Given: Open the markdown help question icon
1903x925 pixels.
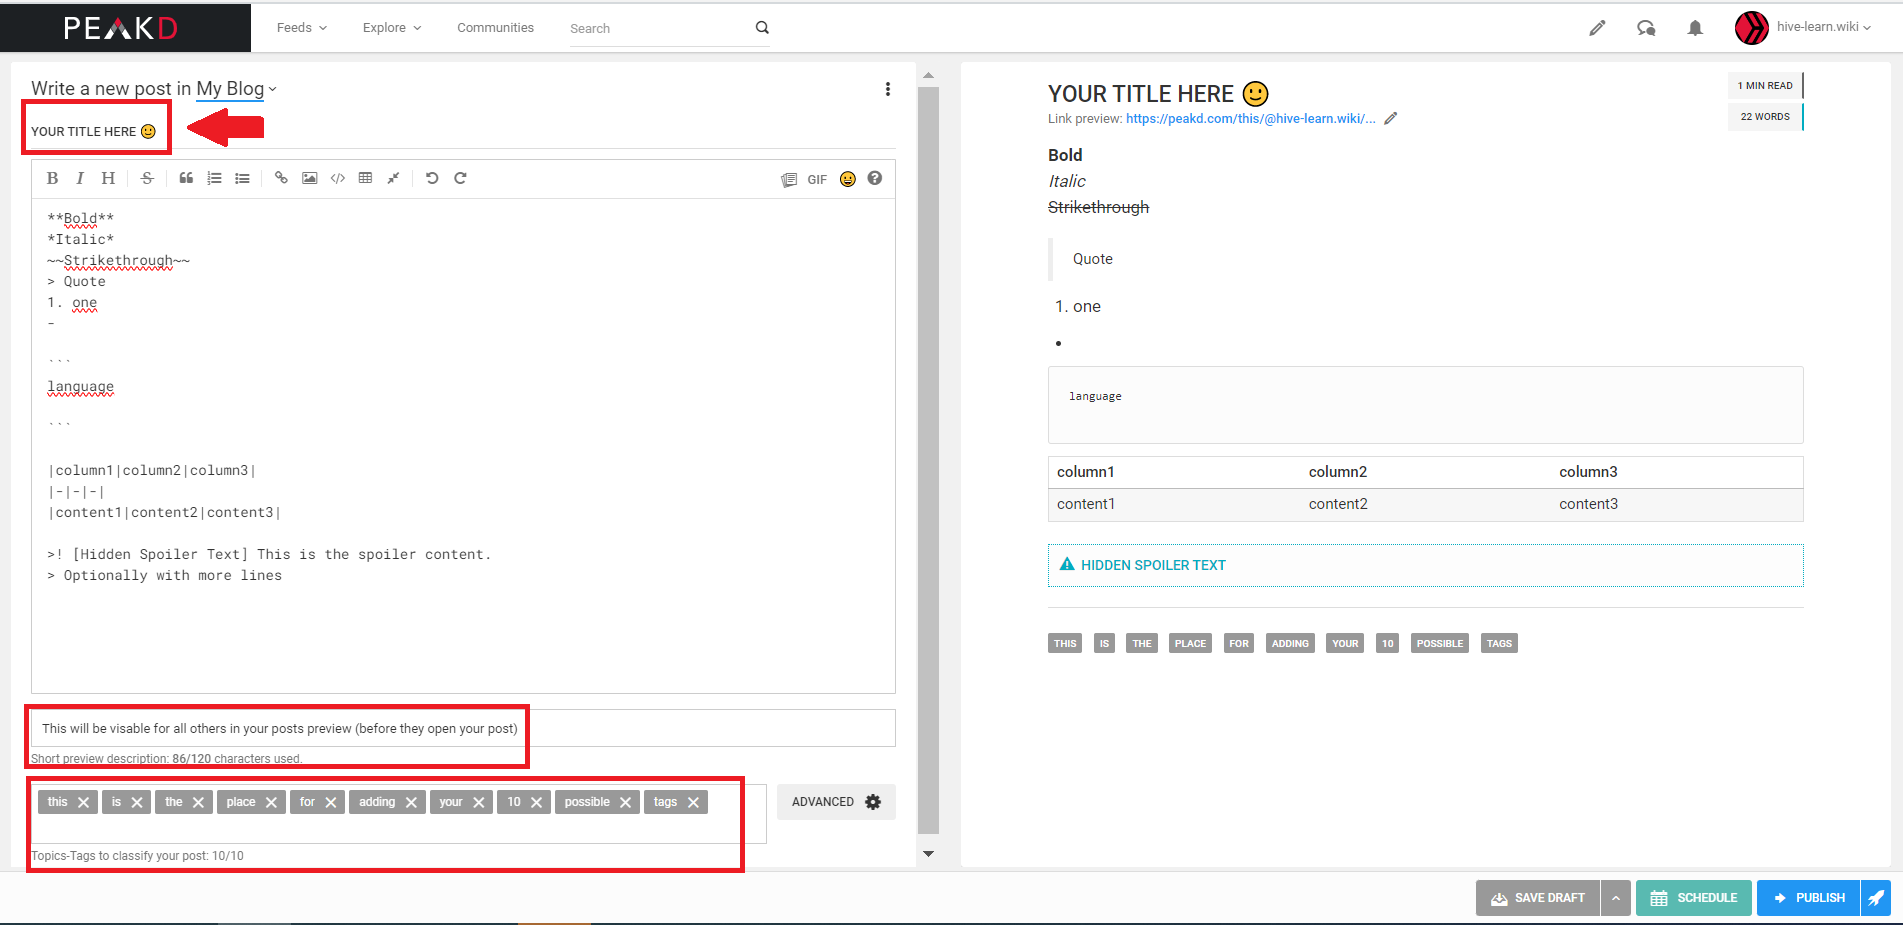Looking at the screenshot, I should click(x=875, y=178).
